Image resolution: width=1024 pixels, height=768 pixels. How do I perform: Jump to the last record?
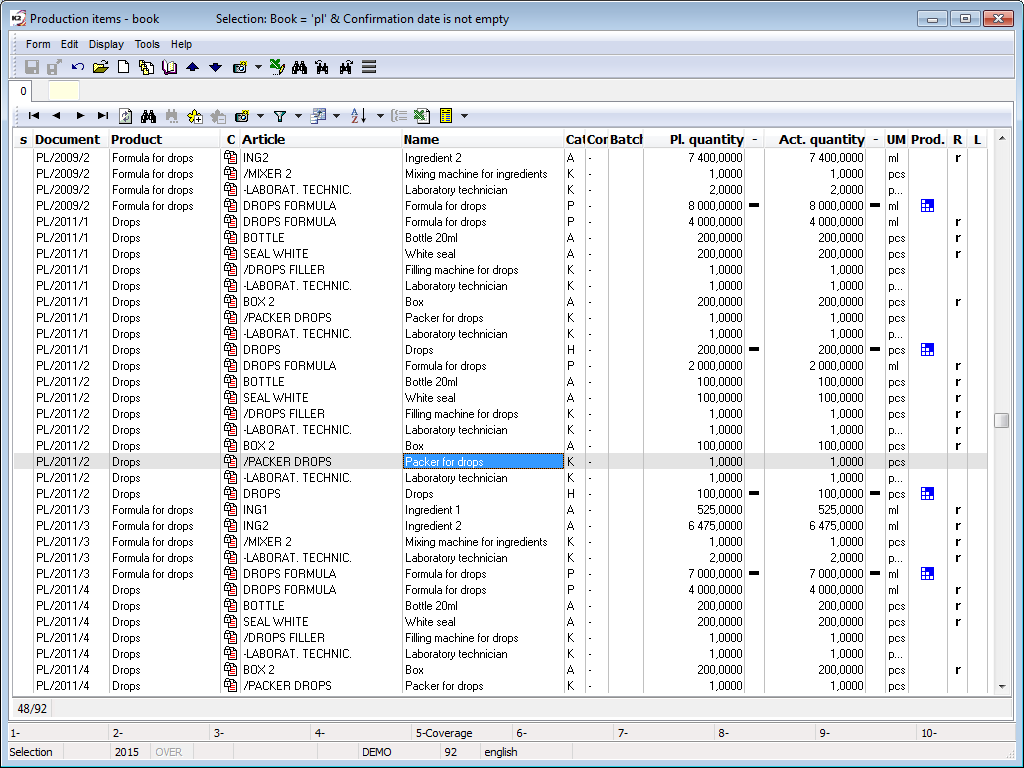(x=102, y=116)
